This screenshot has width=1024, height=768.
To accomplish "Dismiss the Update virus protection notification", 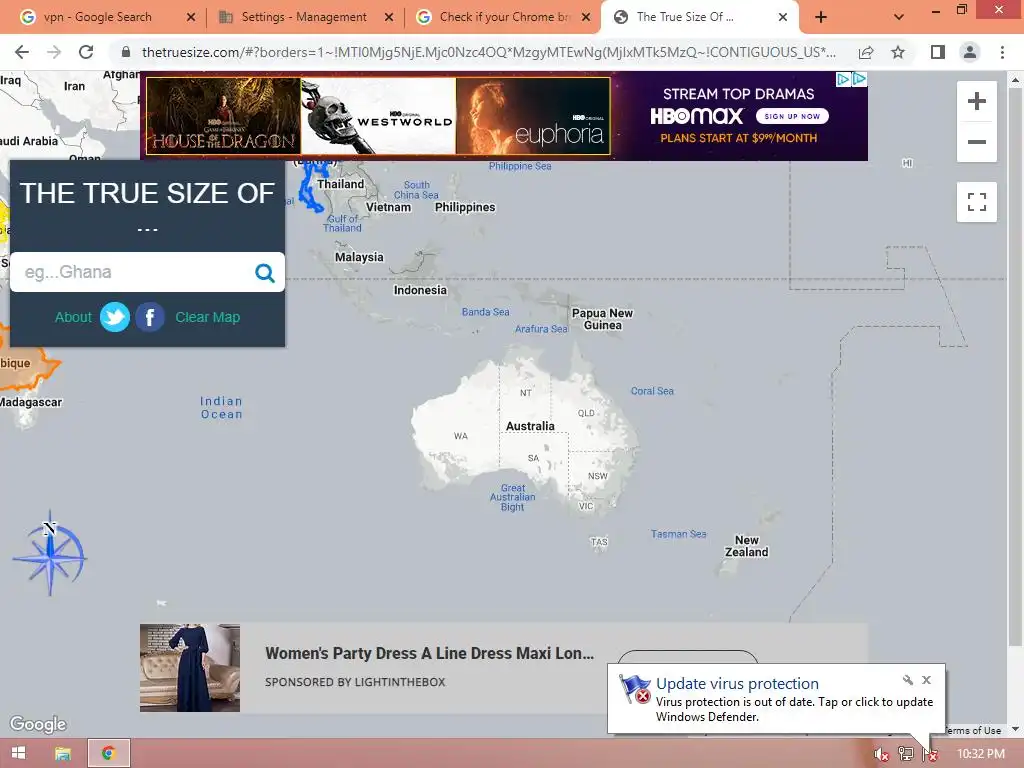I will tap(926, 680).
